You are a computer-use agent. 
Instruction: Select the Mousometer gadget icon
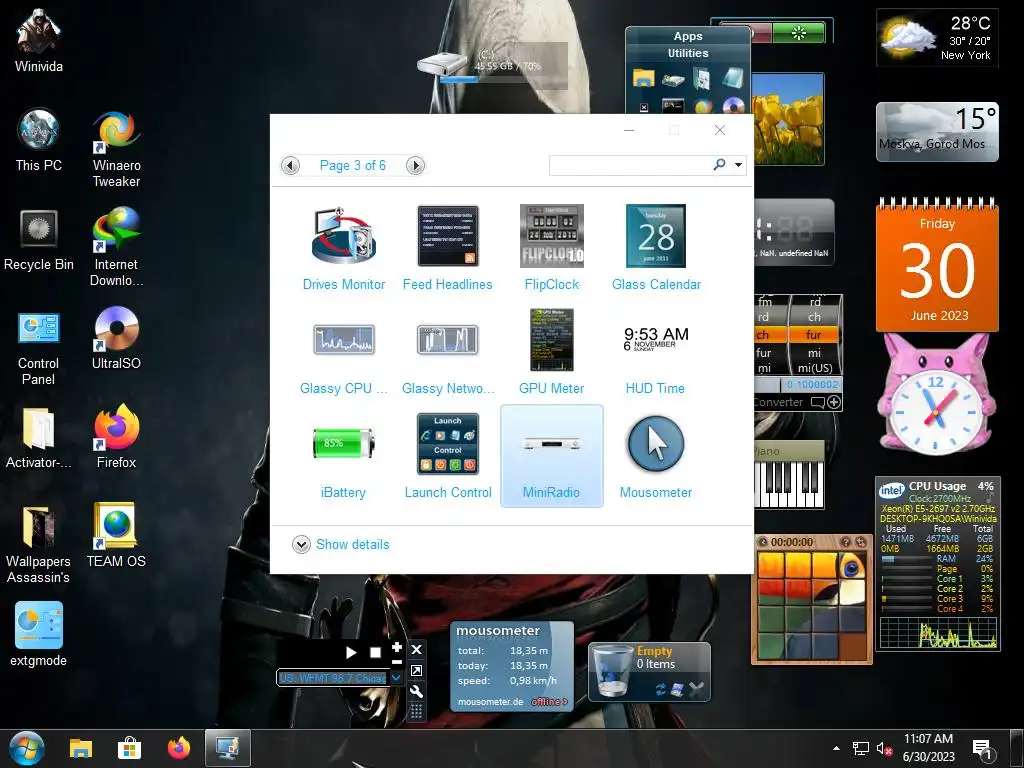pos(656,444)
